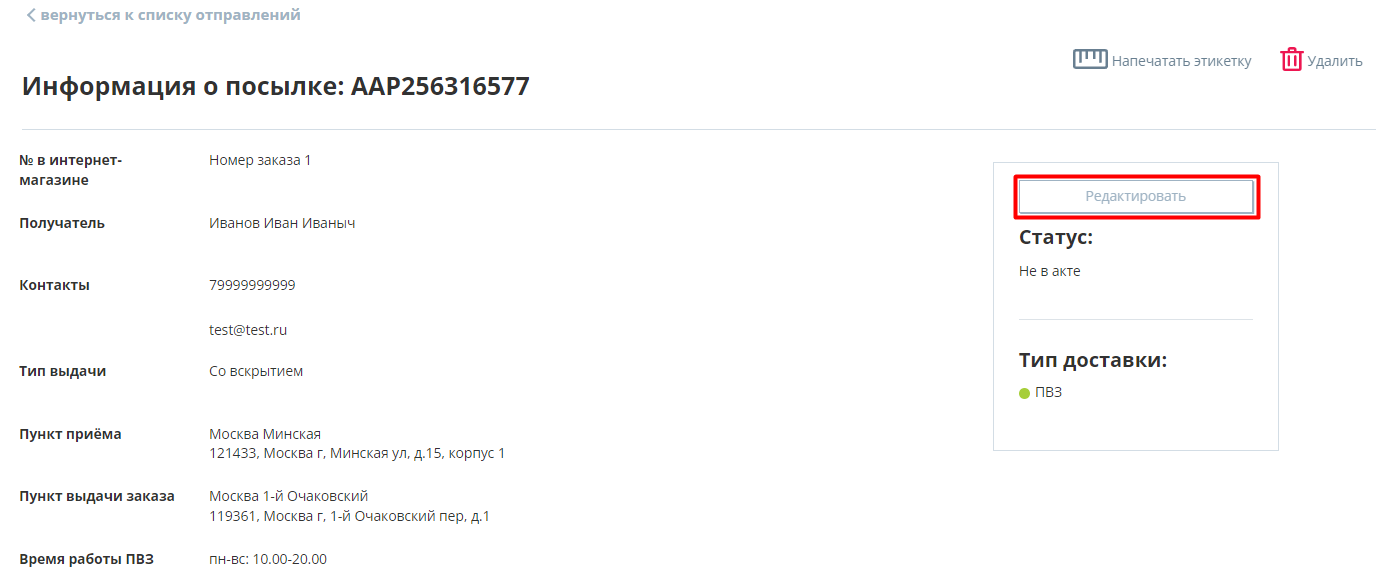This screenshot has width=1386, height=585.
Task: Click the label printer icon
Action: point(1090,60)
